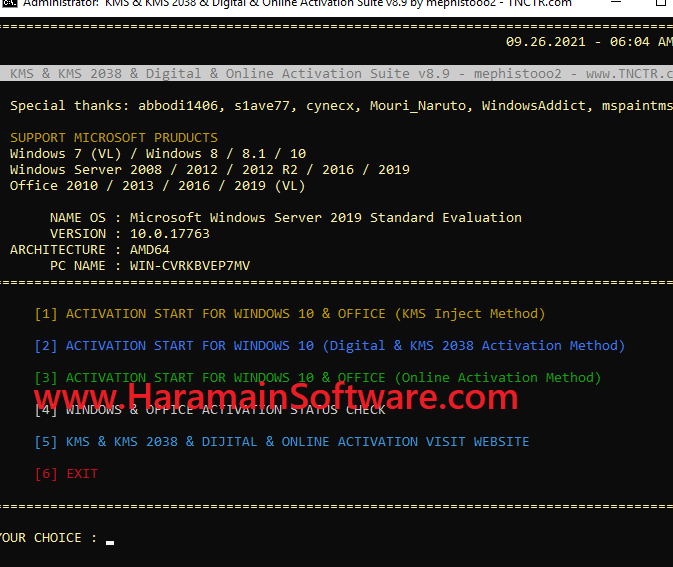Click option [6] EXIT line
This screenshot has width=673, height=567.
tap(67, 474)
